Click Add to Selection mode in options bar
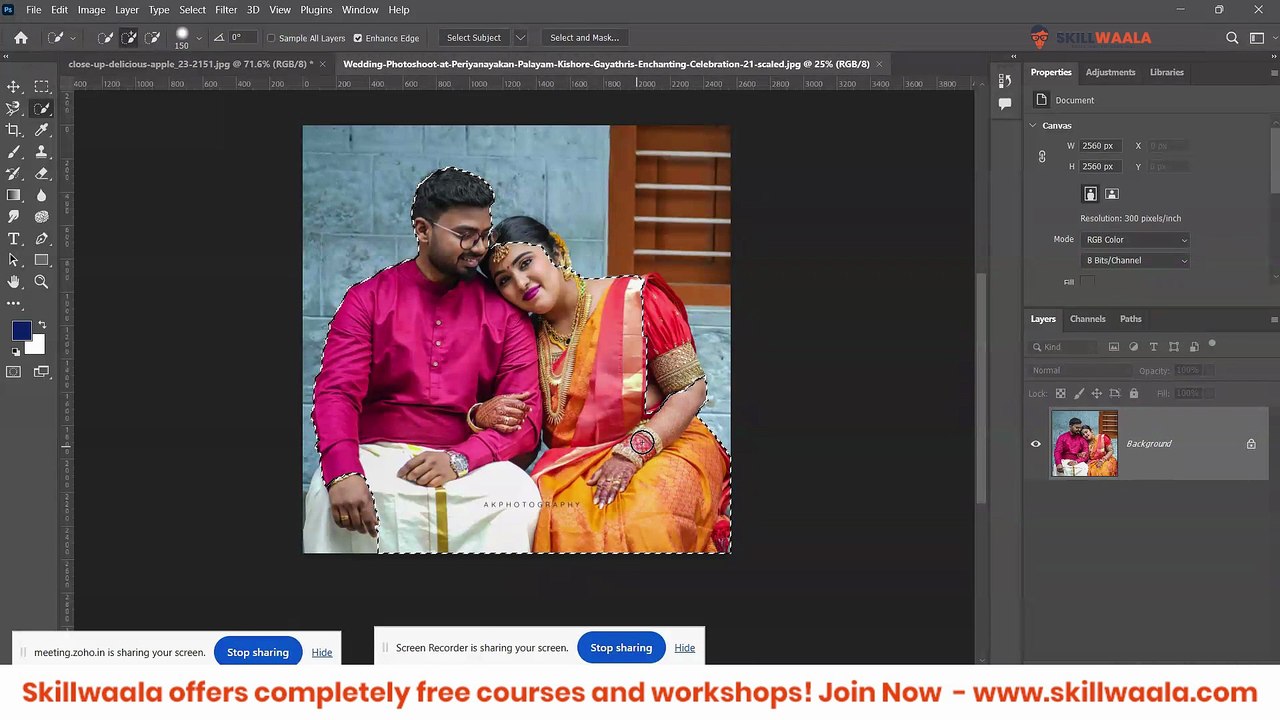The height and width of the screenshot is (720, 1280). pyautogui.click(x=129, y=38)
